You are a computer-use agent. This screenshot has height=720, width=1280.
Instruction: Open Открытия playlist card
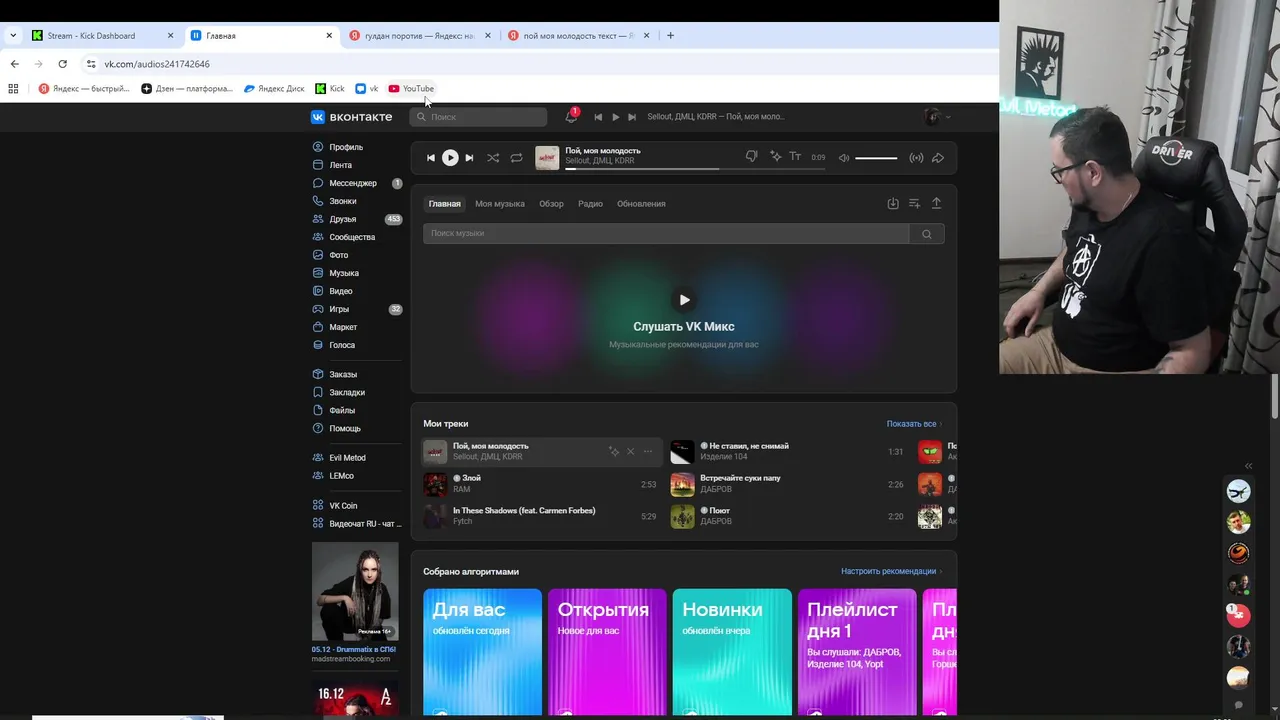(x=607, y=652)
